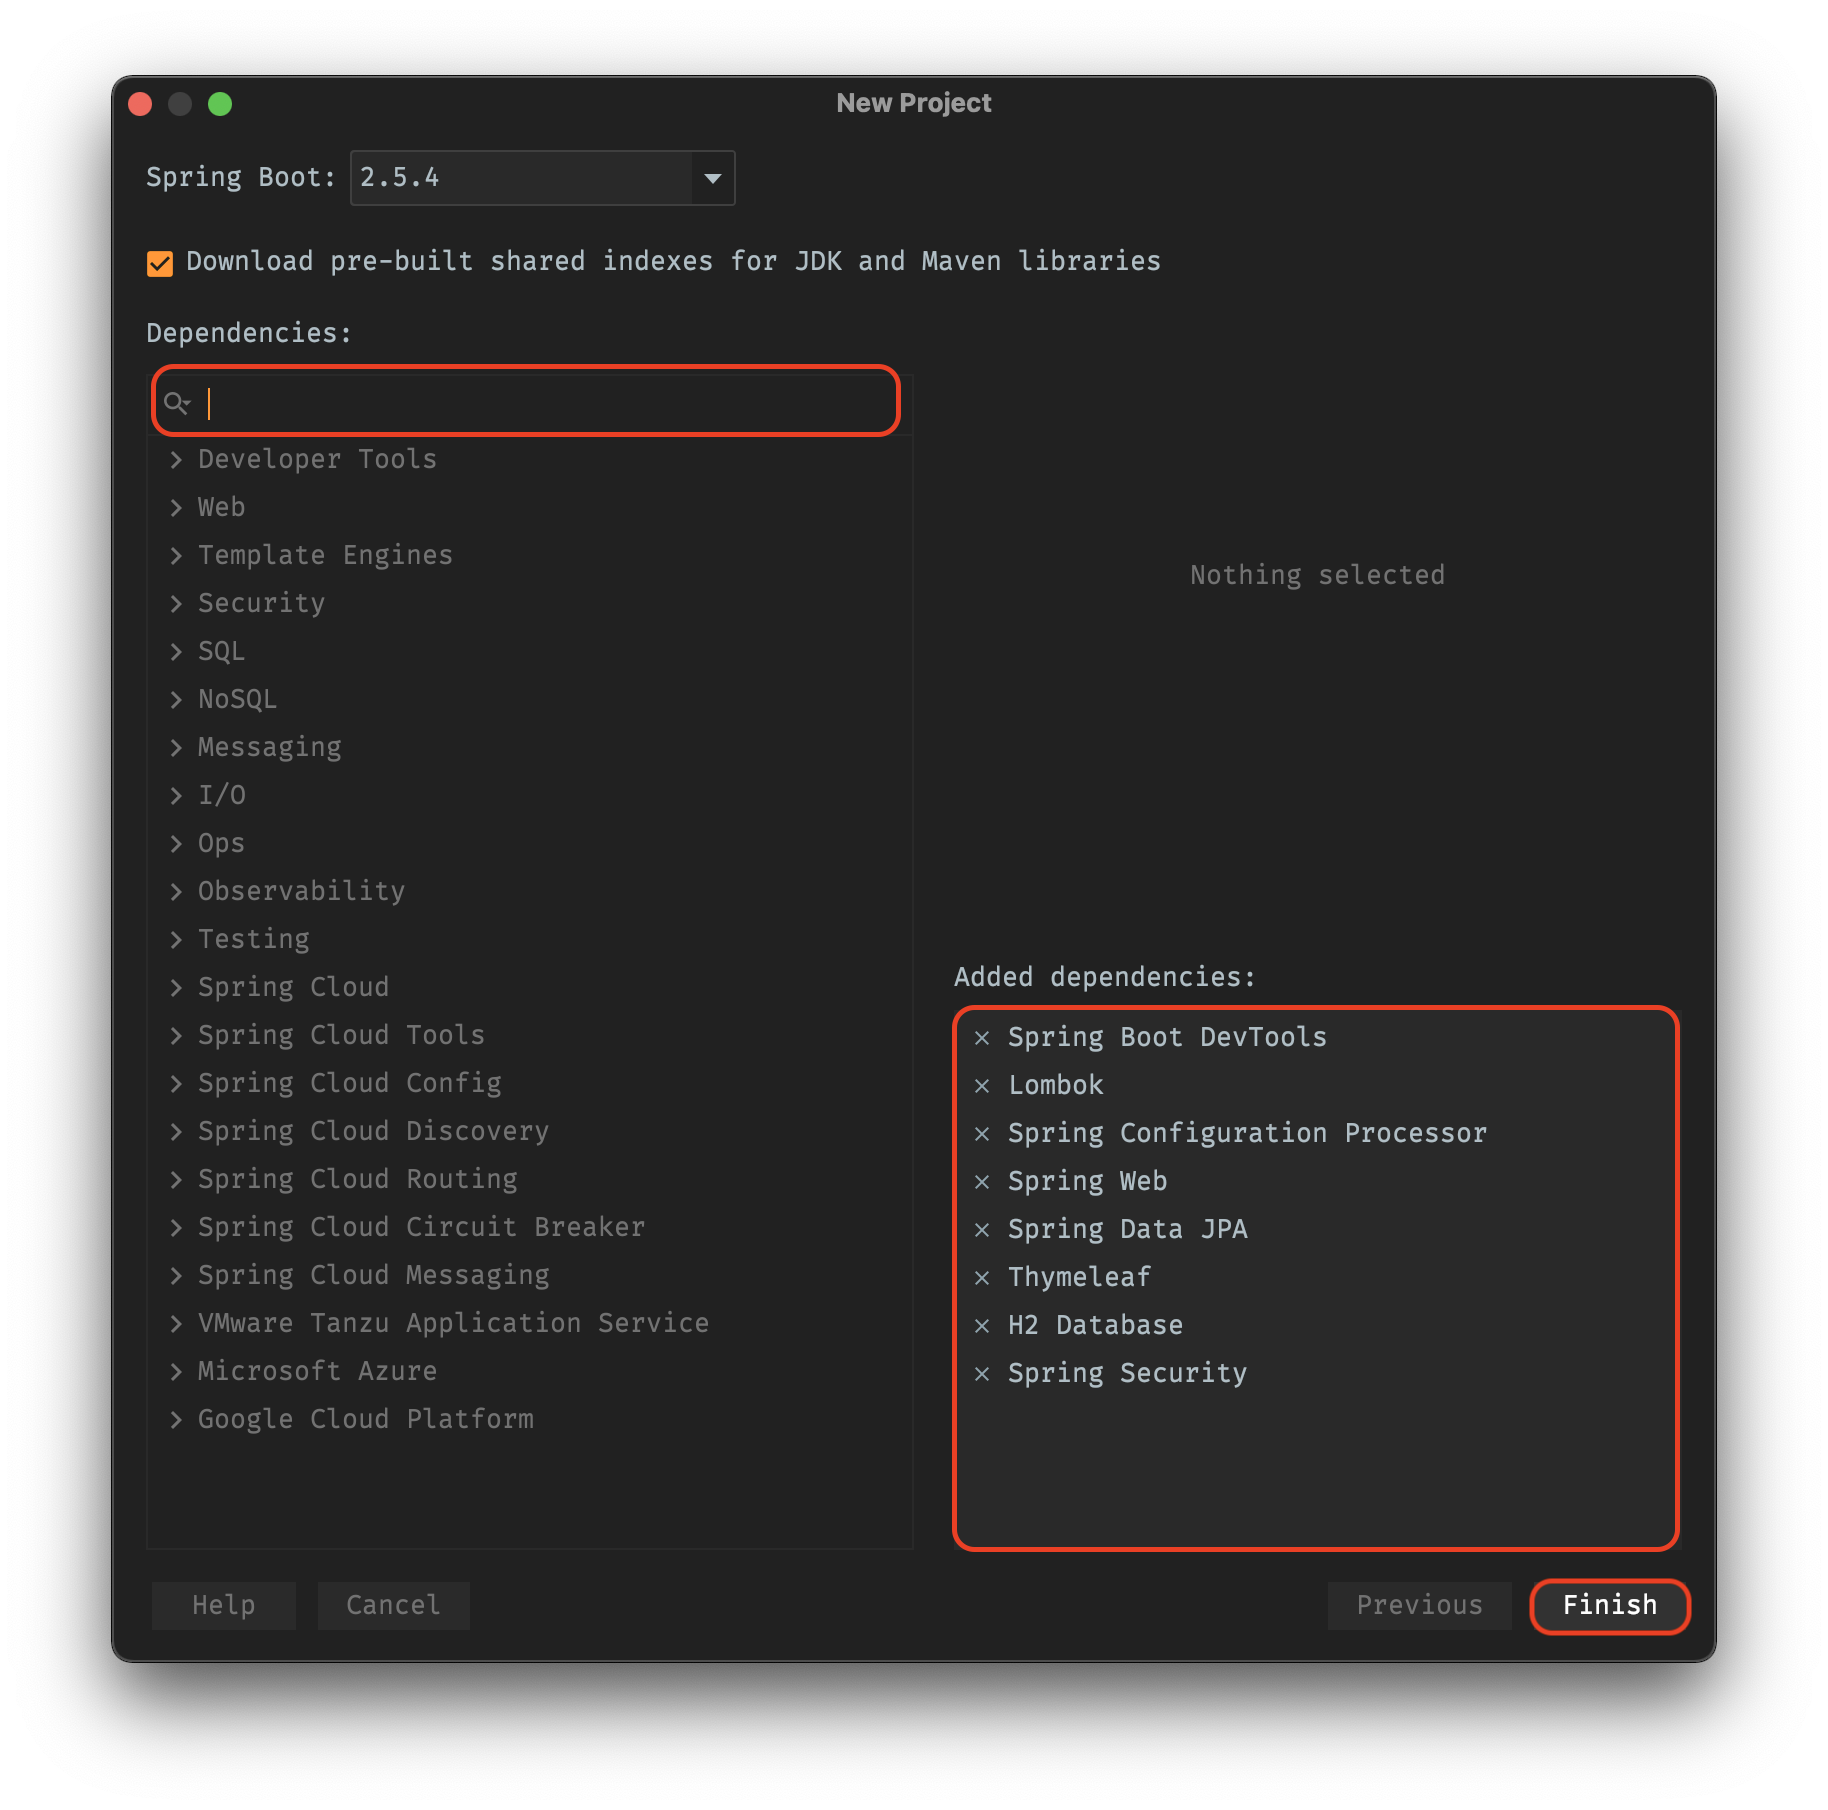Expand the Web category
Screen dimensions: 1828x1810
pyautogui.click(x=176, y=508)
